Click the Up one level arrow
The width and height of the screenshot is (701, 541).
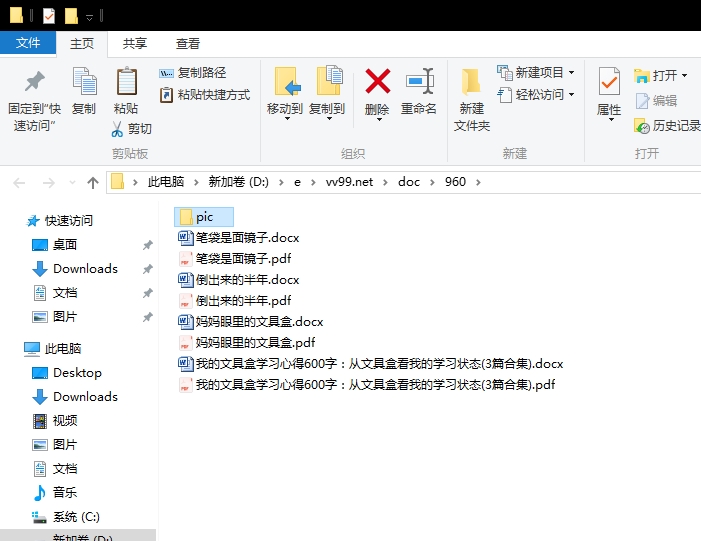(x=93, y=182)
